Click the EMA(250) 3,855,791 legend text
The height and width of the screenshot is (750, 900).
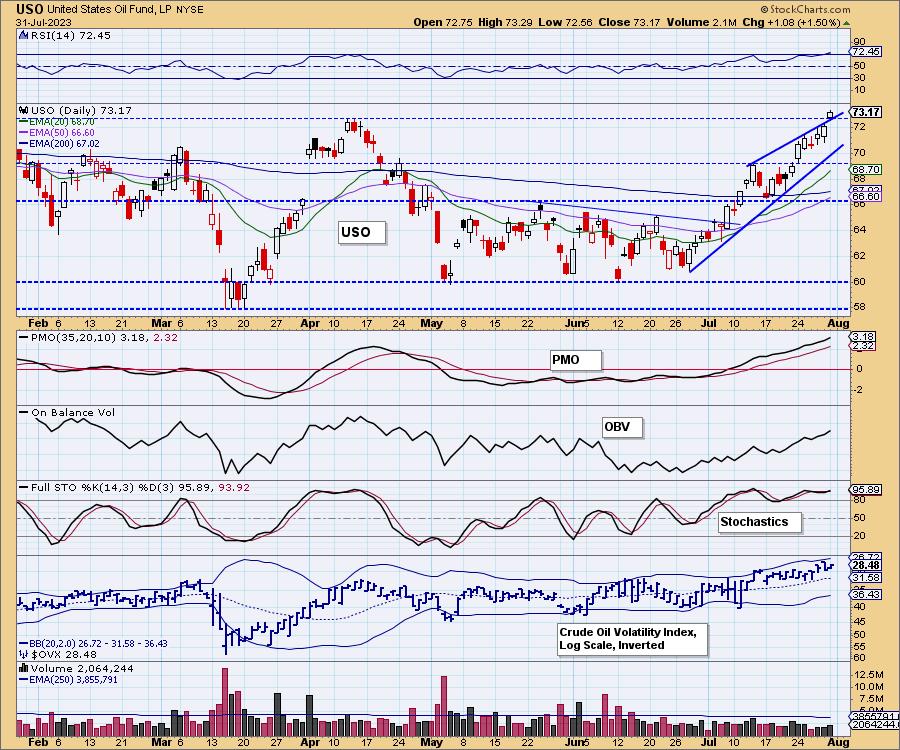click(69, 679)
